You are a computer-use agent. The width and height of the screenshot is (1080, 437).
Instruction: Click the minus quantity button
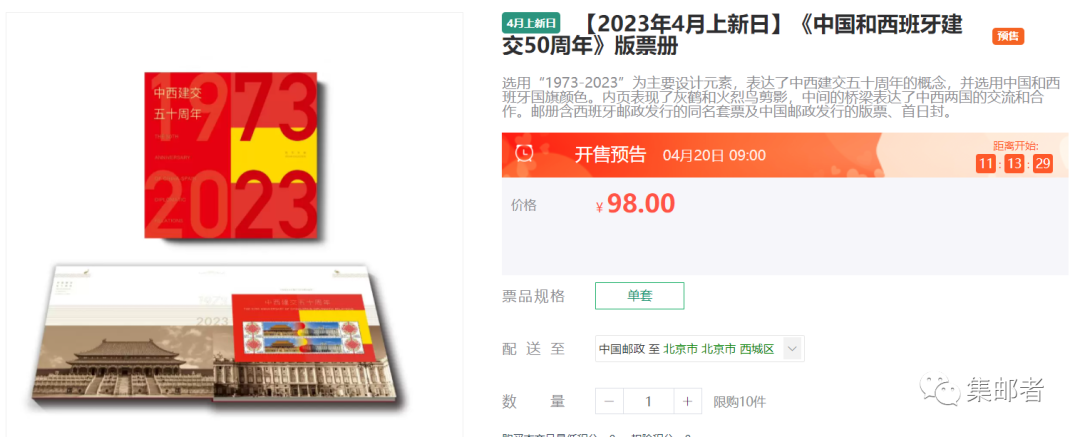609,401
